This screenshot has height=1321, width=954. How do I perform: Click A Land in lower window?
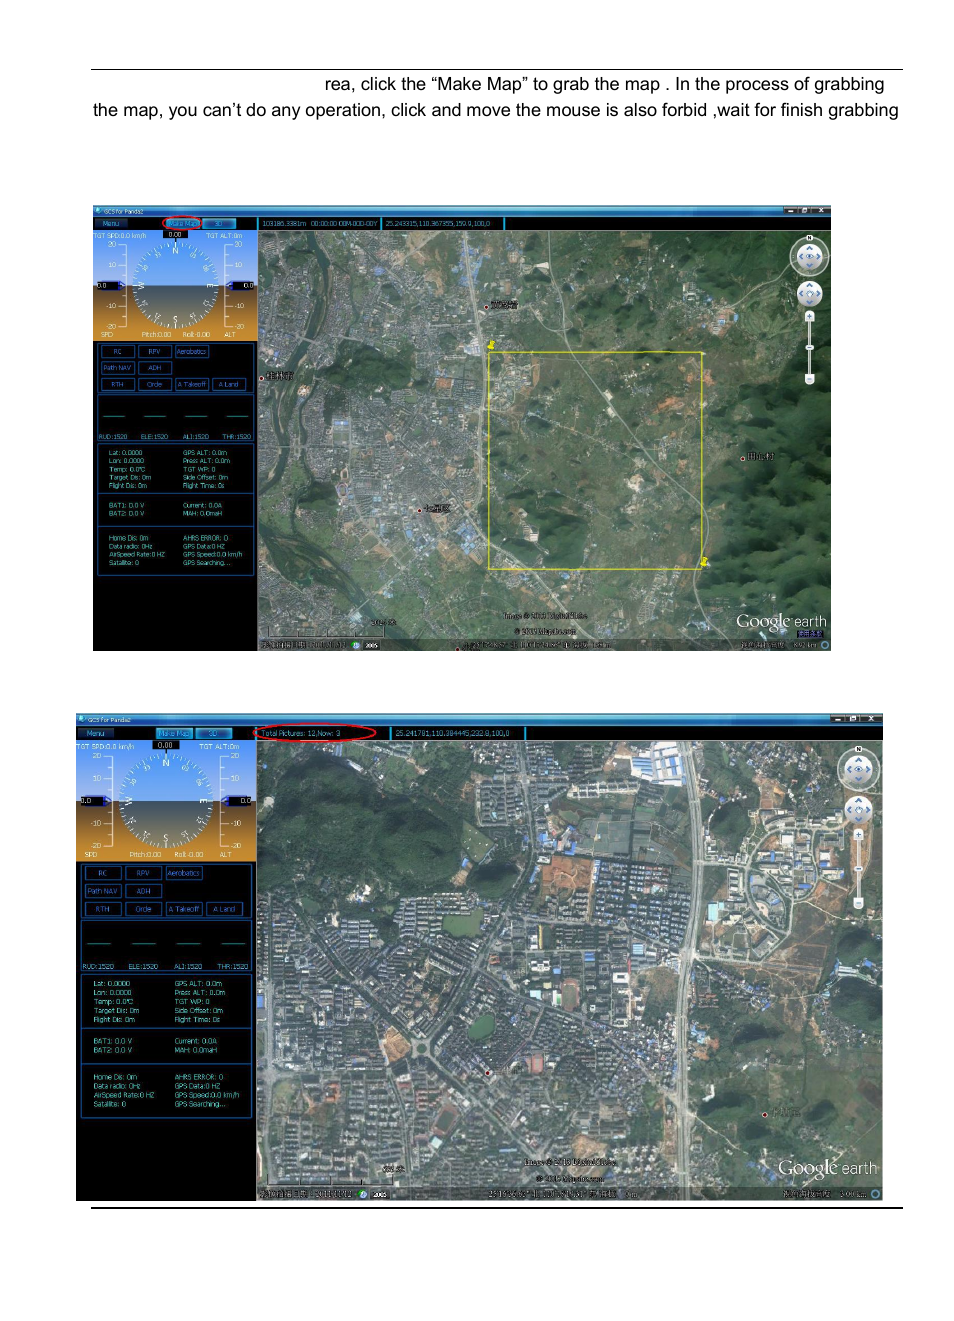point(225,909)
